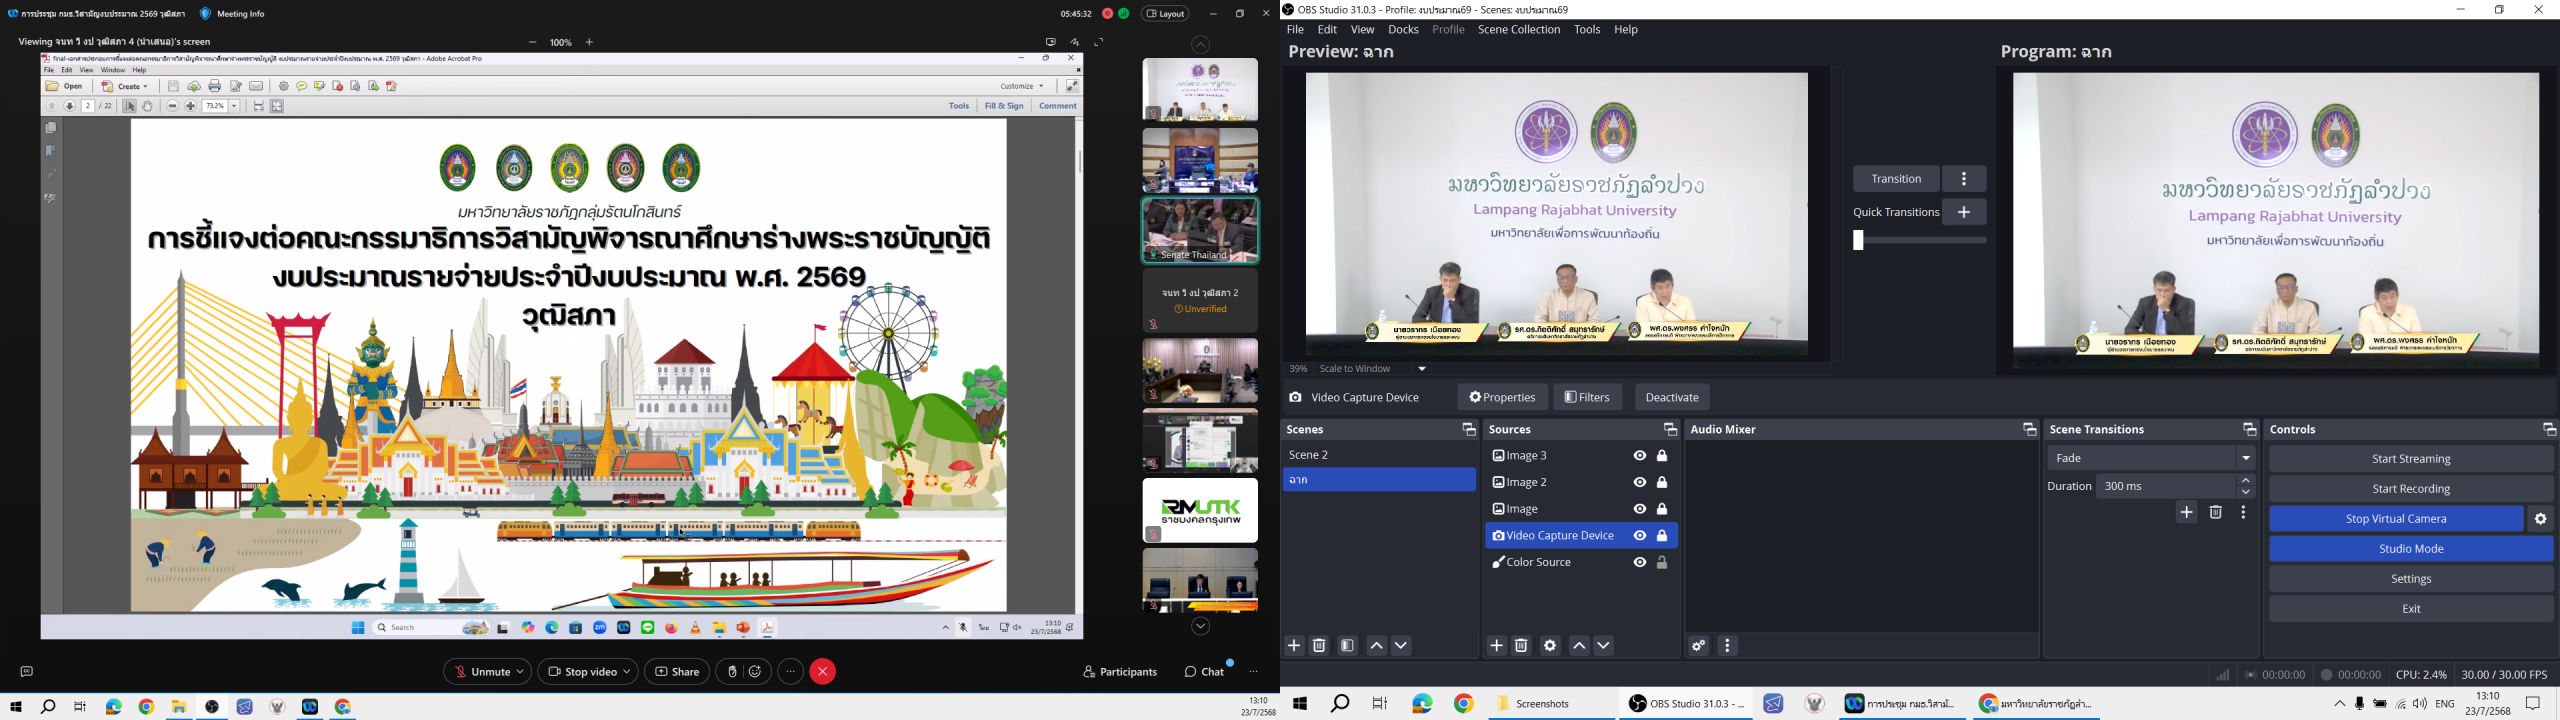The image size is (2560, 720).
Task: Open preview Scale to Window dropdown
Action: point(1422,369)
